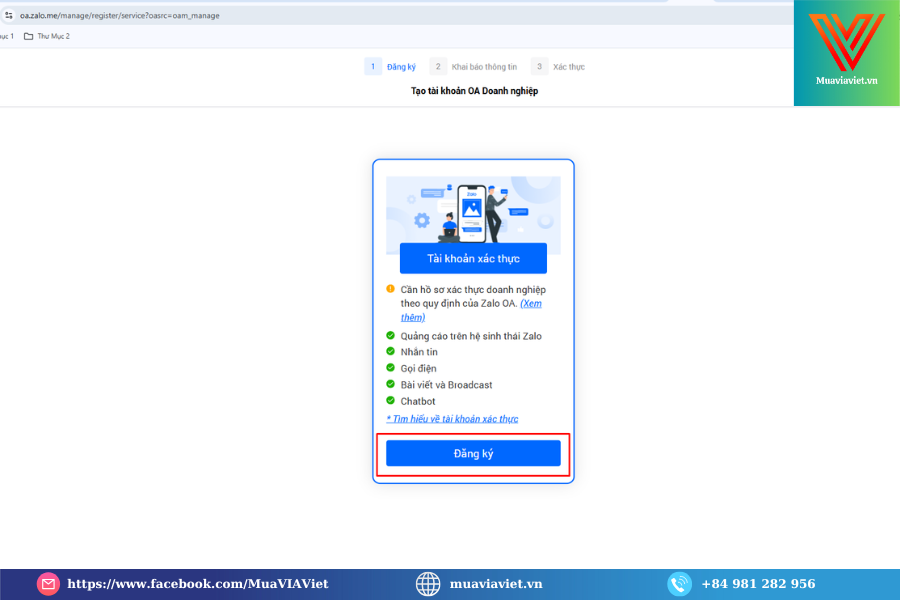Click the site info icon in address bar
Viewport: 900px width, 600px height.
pyautogui.click(x=9, y=16)
